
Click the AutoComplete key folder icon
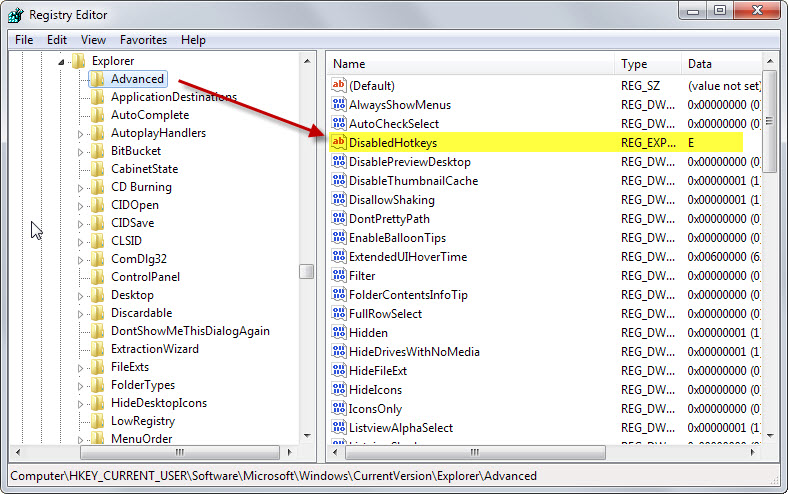pyautogui.click(x=98, y=115)
